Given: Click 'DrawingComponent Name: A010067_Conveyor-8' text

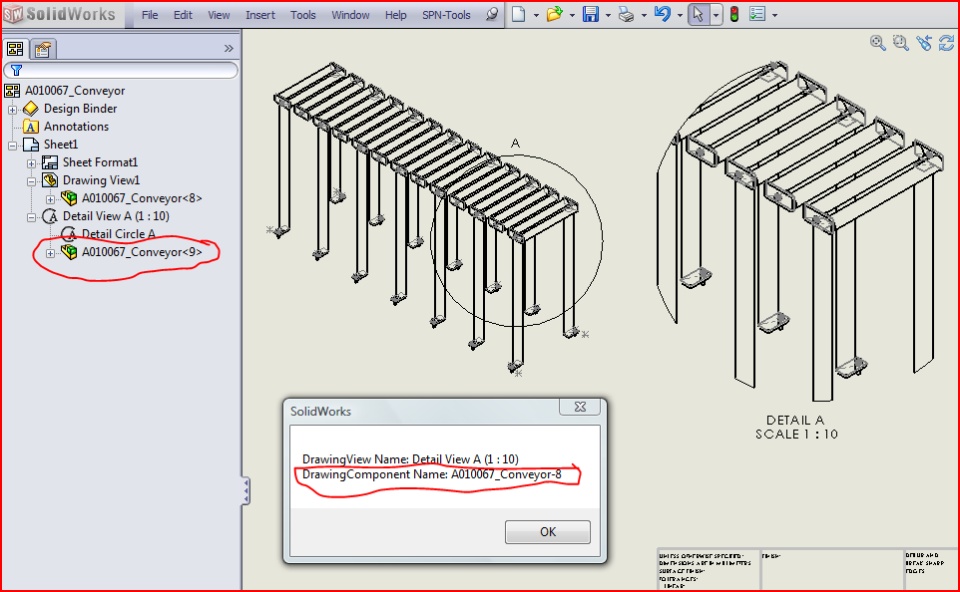Looking at the screenshot, I should (432, 474).
